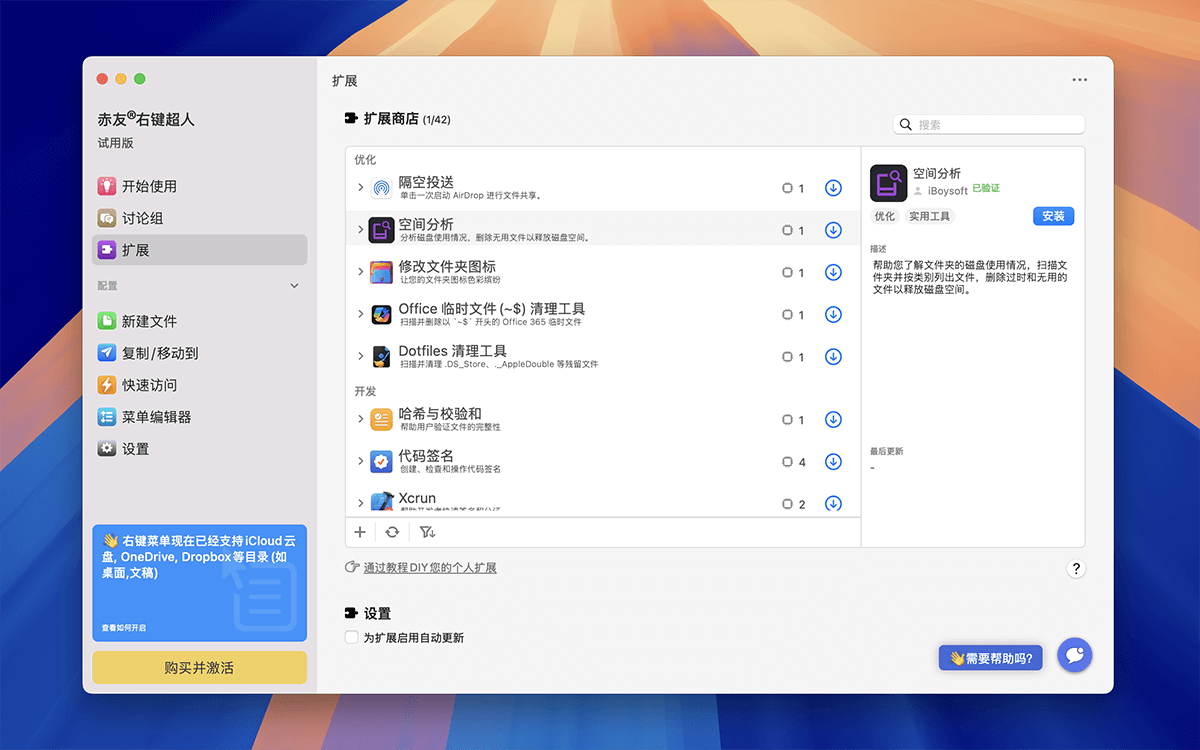Add a new extension with plus icon
Image resolution: width=1200 pixels, height=750 pixels.
[360, 532]
